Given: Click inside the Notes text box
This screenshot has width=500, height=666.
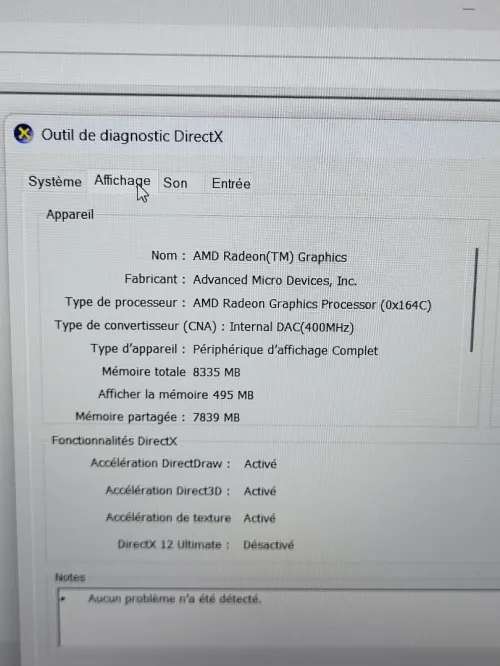Looking at the screenshot, I should [279, 618].
